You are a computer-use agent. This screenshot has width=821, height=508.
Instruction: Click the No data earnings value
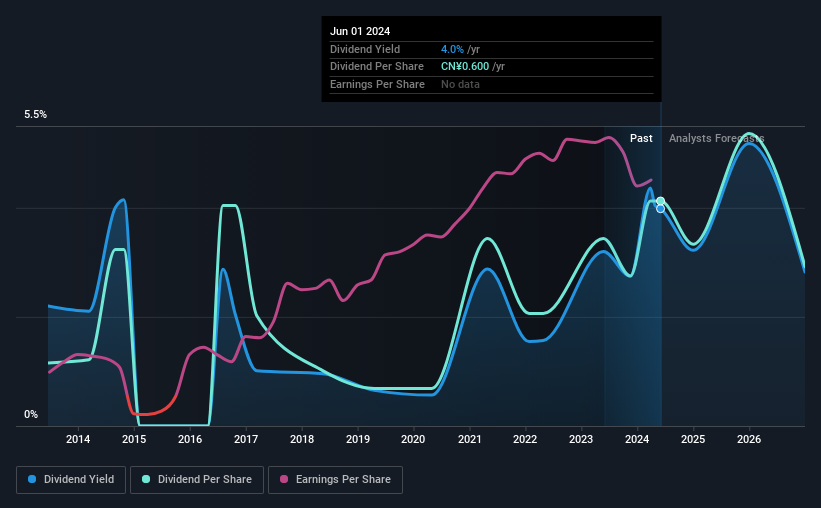[x=460, y=84]
